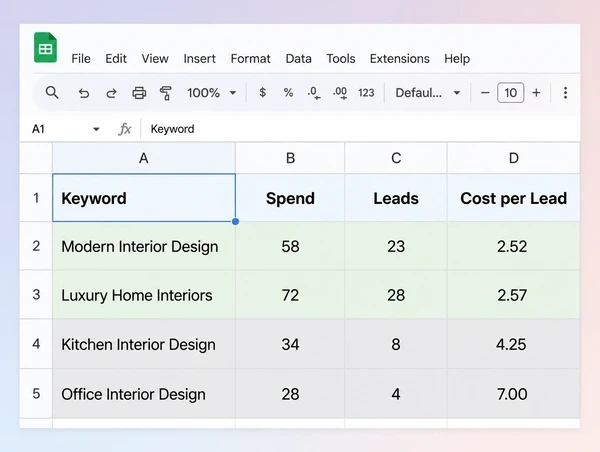Image resolution: width=600 pixels, height=452 pixels.
Task: Select the cost cell showing 4.25
Action: pos(514,344)
